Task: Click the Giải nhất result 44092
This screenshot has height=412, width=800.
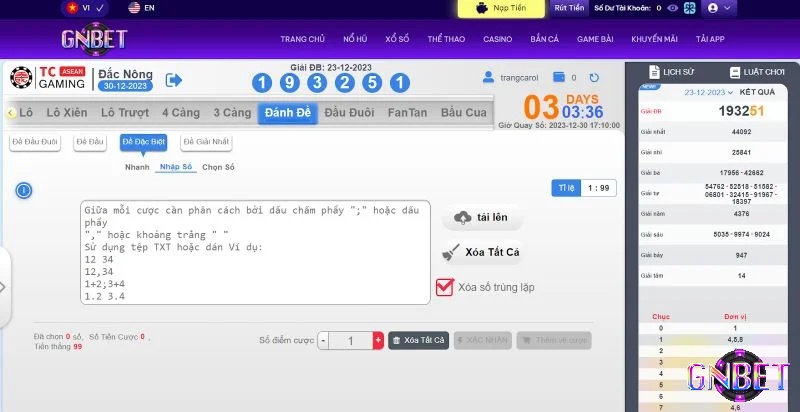Action: (x=741, y=132)
